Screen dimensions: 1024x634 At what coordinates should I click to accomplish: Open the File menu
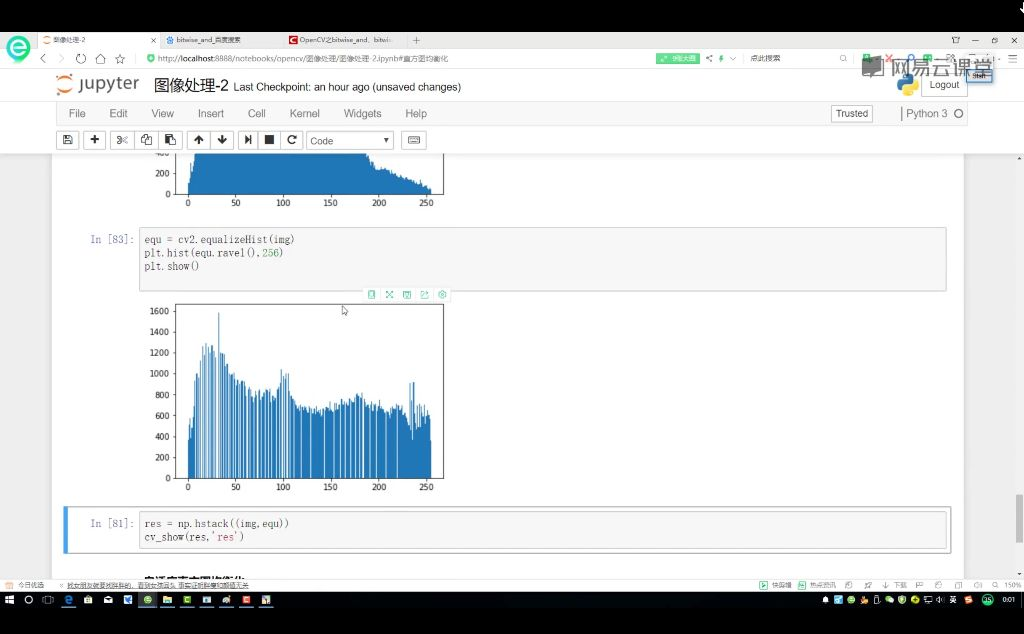(77, 114)
